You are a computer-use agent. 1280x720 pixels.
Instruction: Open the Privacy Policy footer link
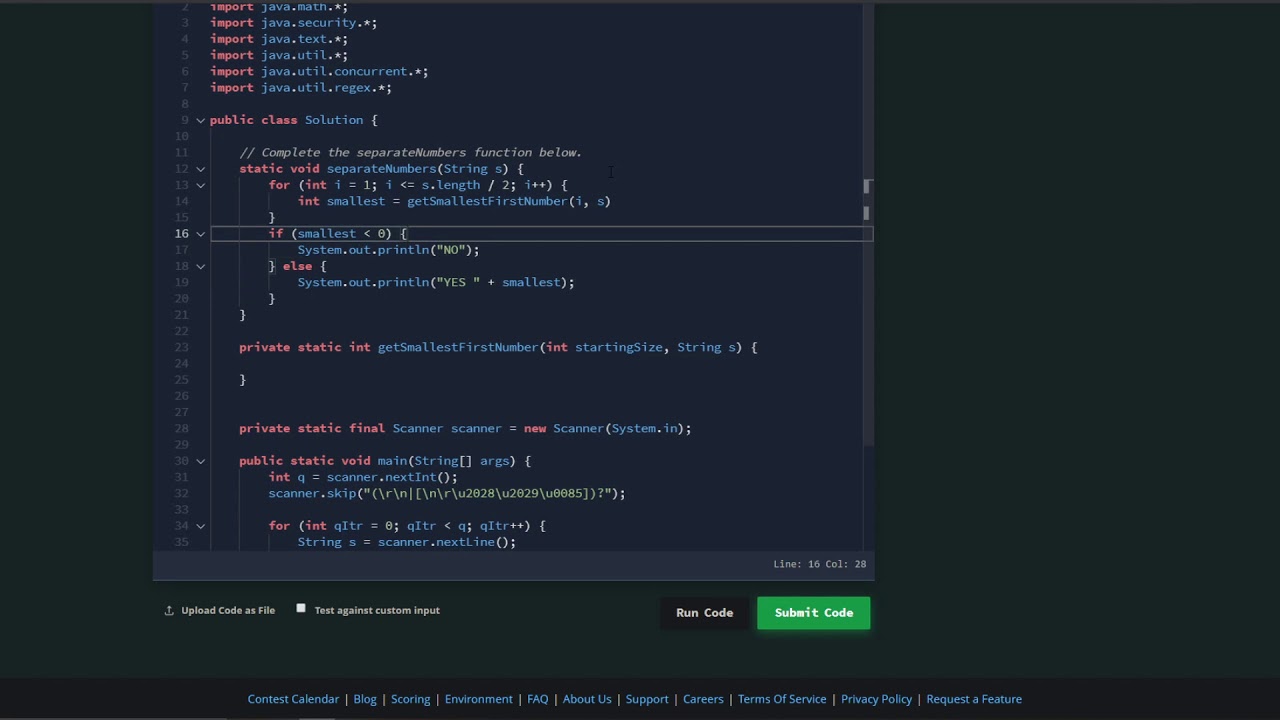pos(876,699)
